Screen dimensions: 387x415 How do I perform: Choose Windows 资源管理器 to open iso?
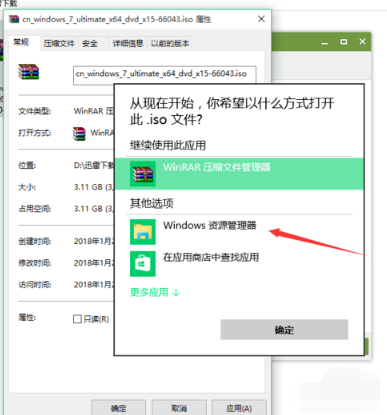coord(239,232)
